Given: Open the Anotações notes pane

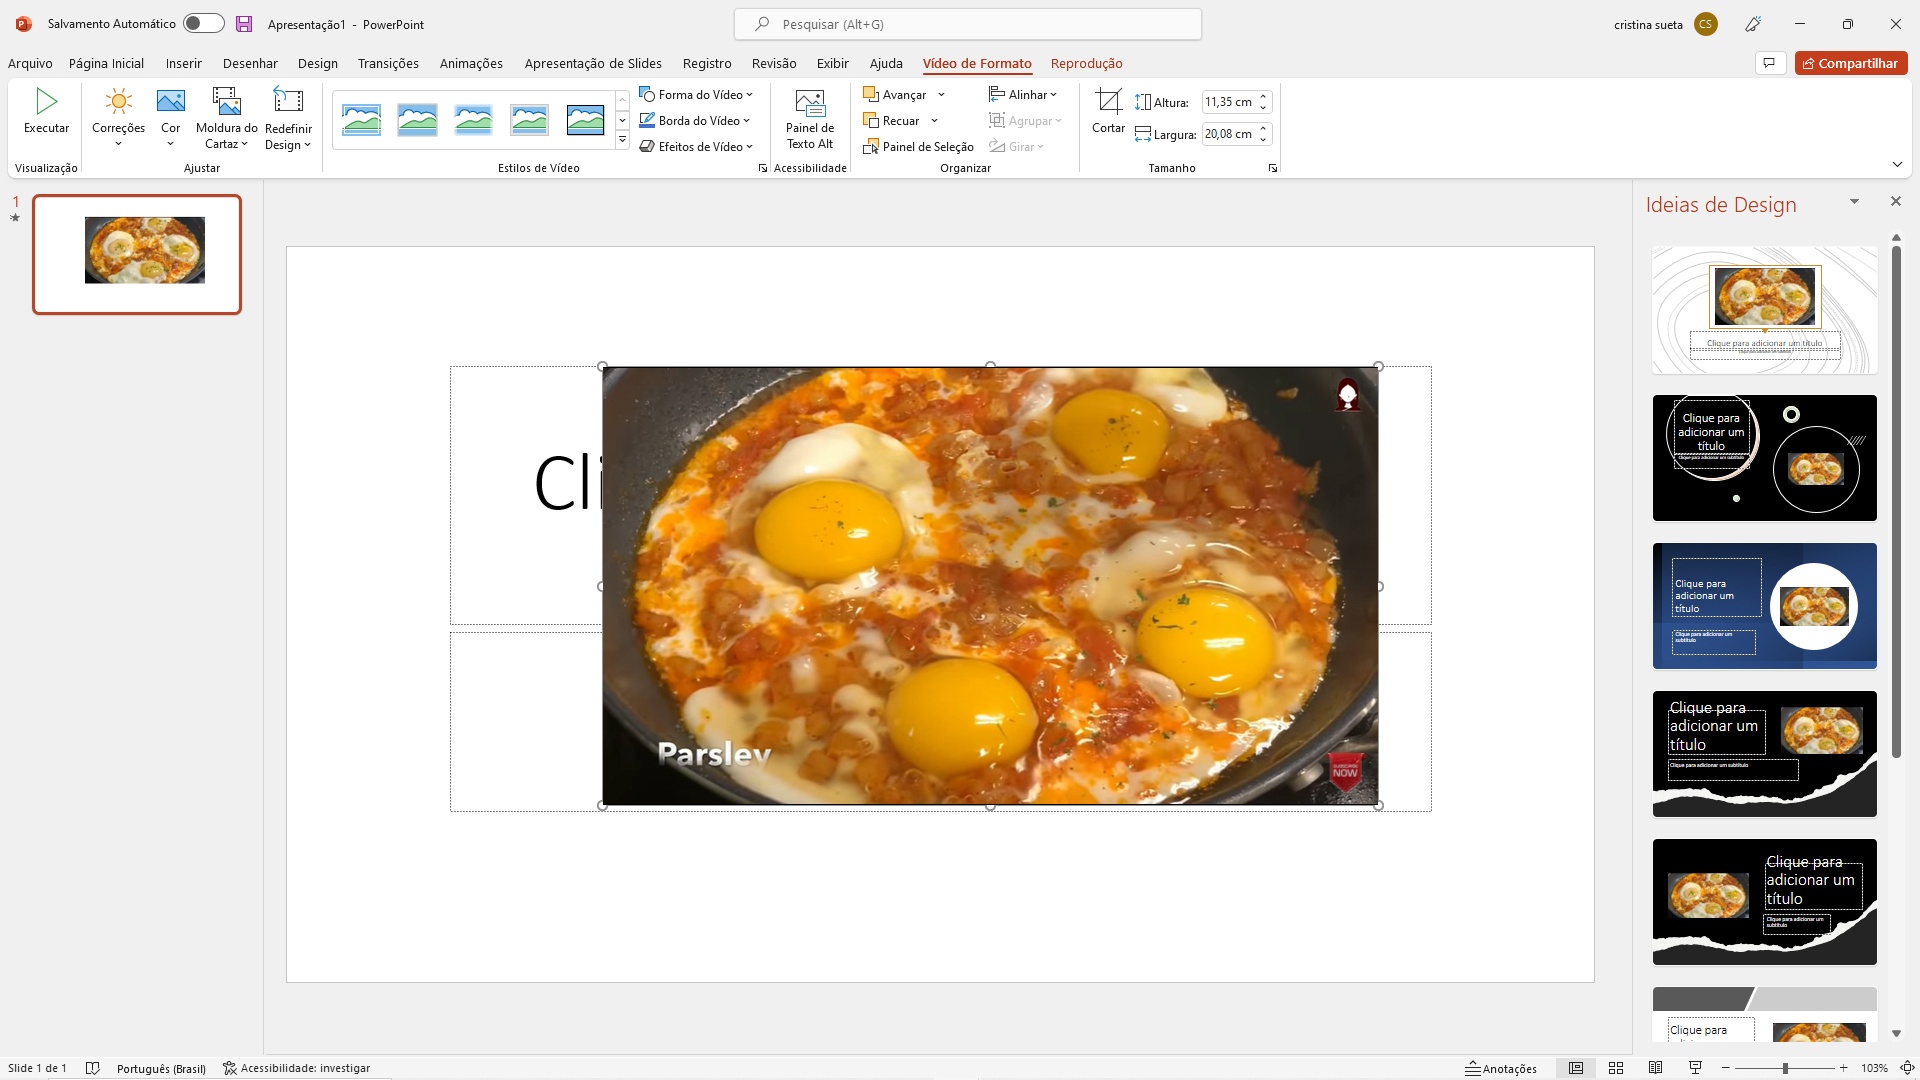Looking at the screenshot, I should (x=1501, y=1068).
